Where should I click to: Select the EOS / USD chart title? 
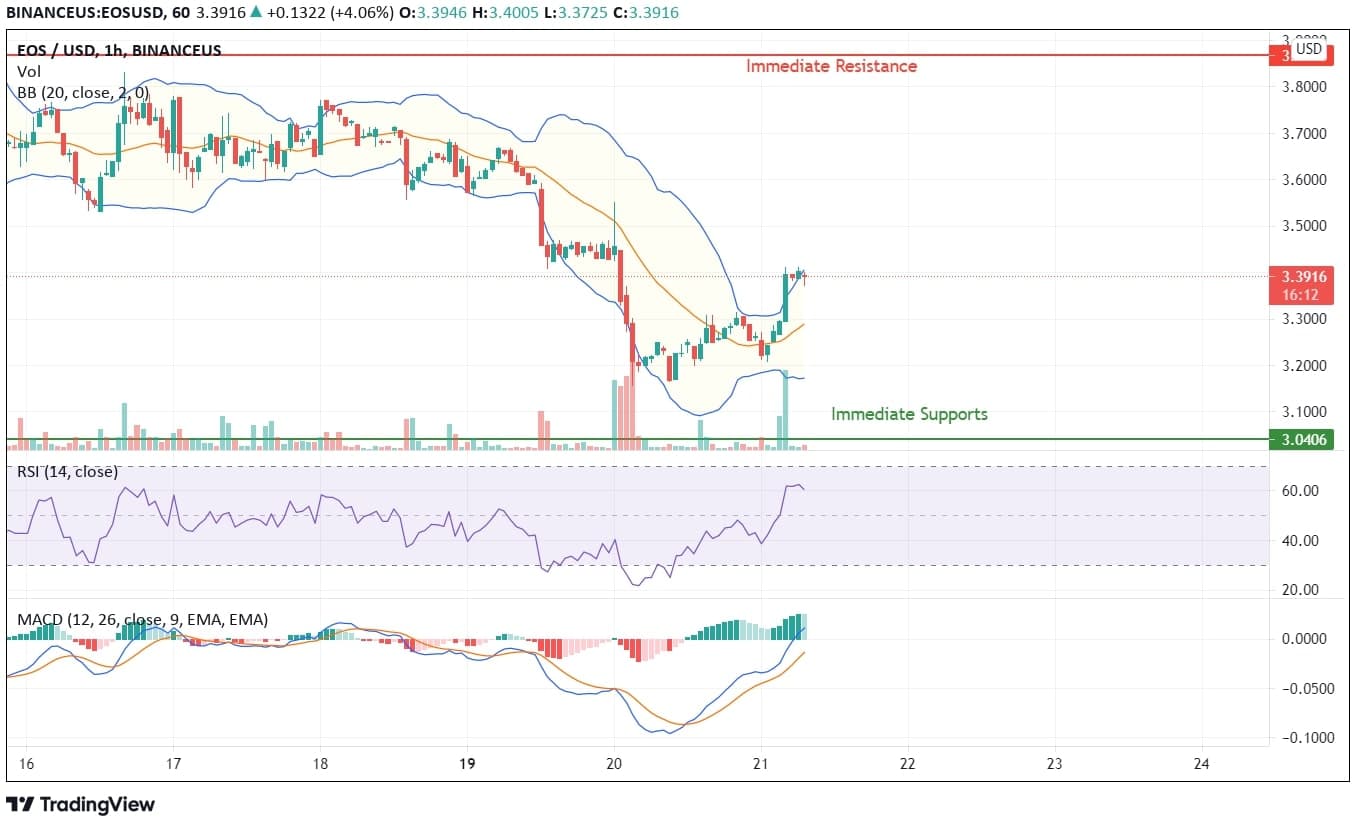[x=118, y=50]
